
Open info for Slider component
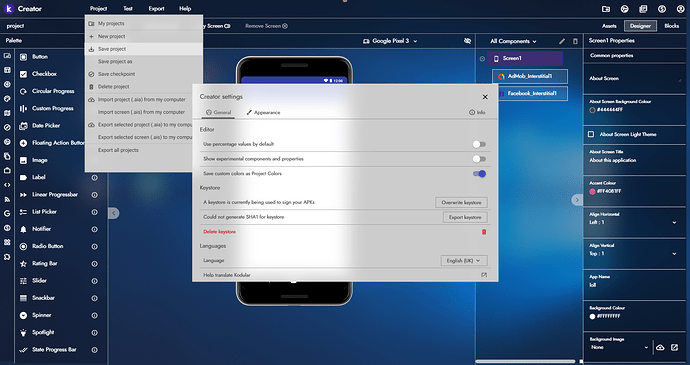(x=95, y=281)
